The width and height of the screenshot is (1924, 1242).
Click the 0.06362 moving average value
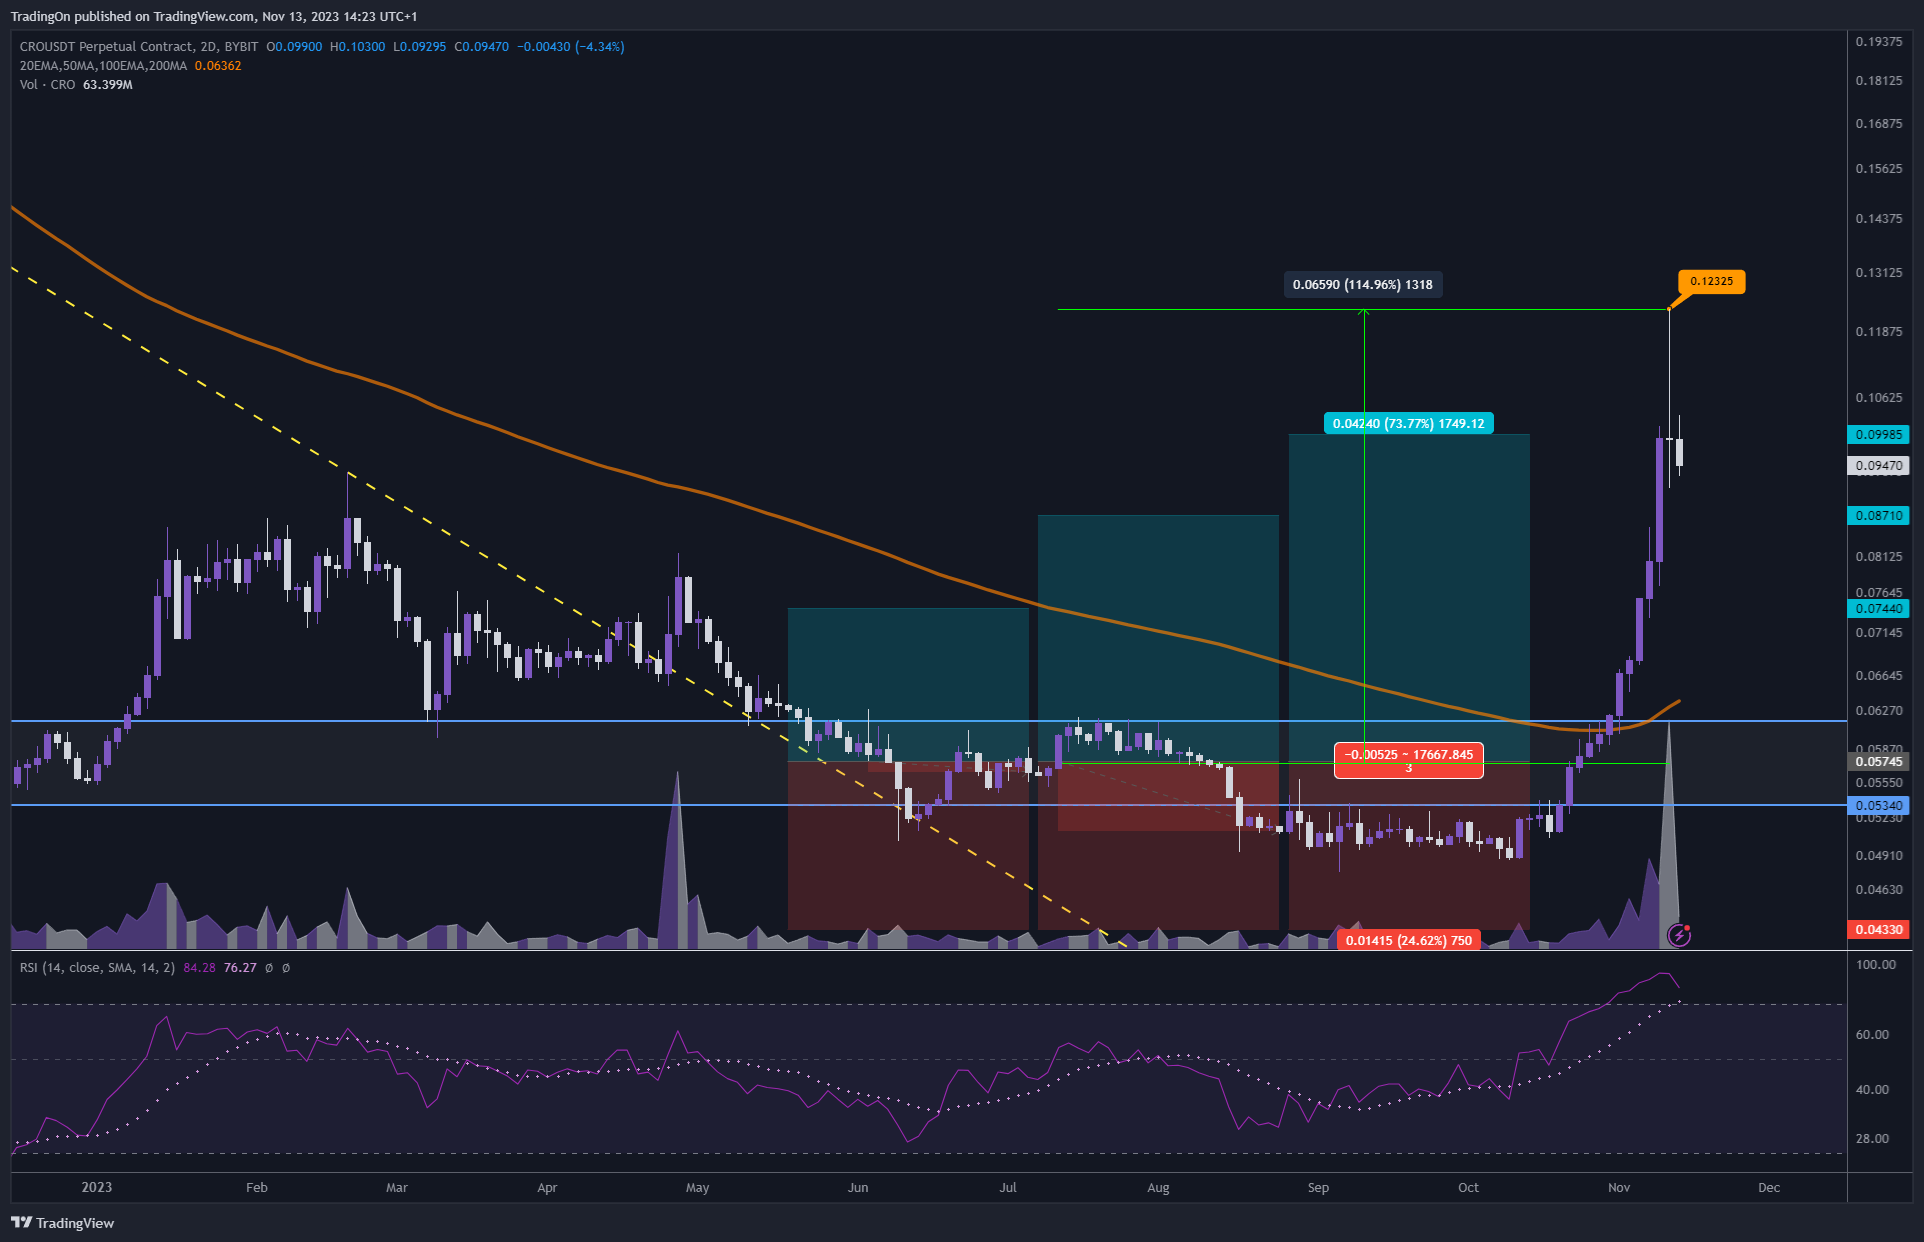[x=218, y=65]
